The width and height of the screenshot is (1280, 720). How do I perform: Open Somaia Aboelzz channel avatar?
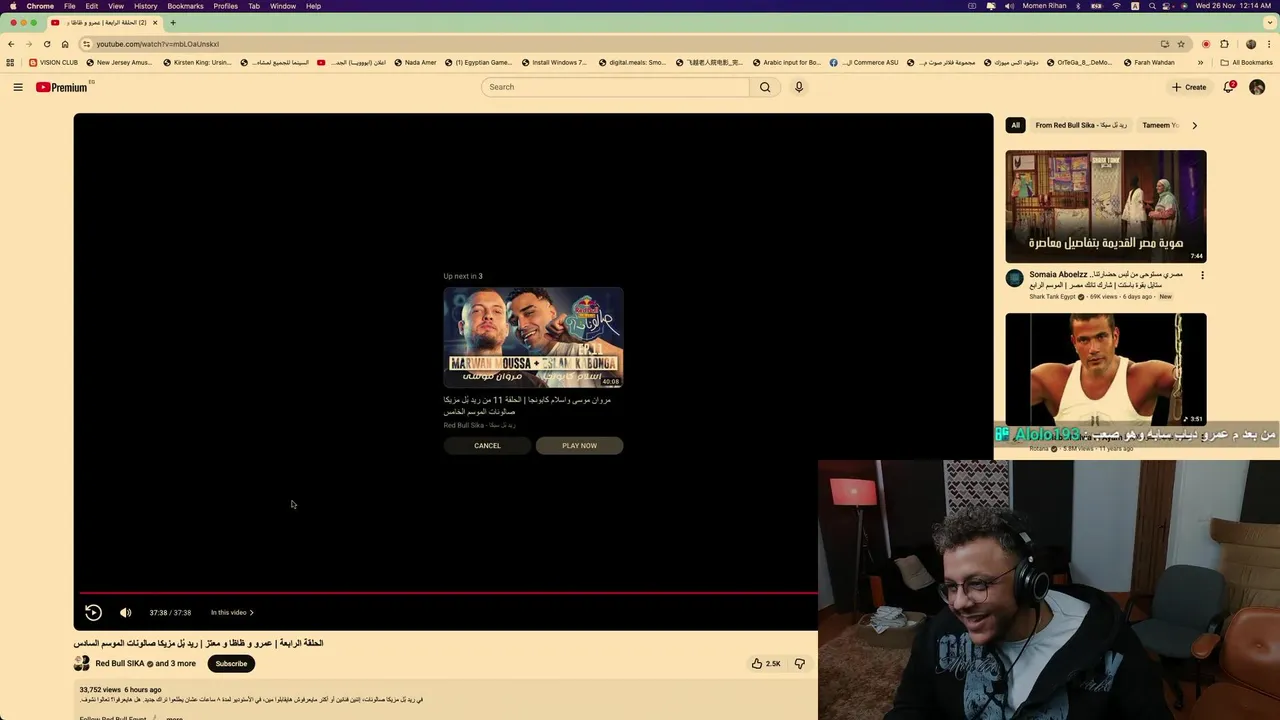click(x=1014, y=279)
